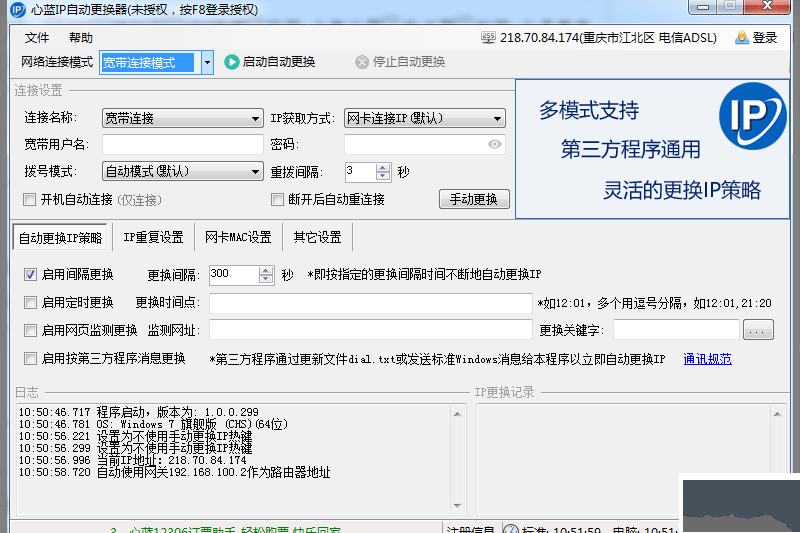Click log line '程序启动，版本为: 1.0.0.299'
Viewport: 800px width, 533px height.
pos(138,412)
